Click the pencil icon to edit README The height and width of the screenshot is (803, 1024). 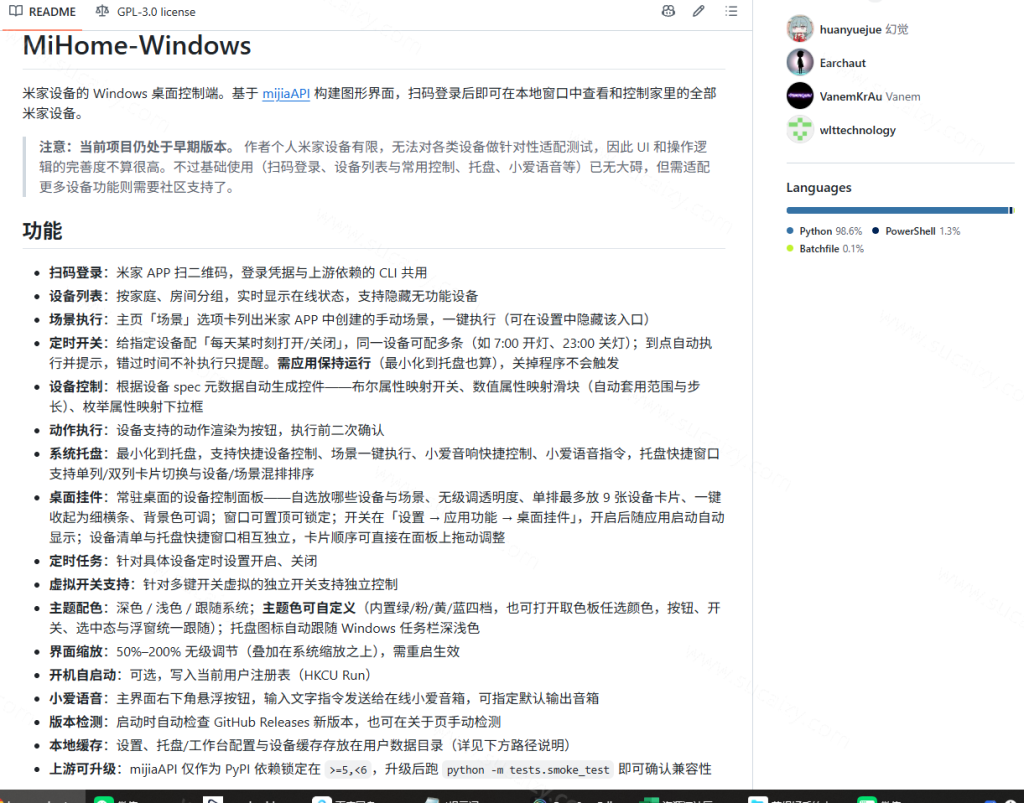(x=699, y=11)
